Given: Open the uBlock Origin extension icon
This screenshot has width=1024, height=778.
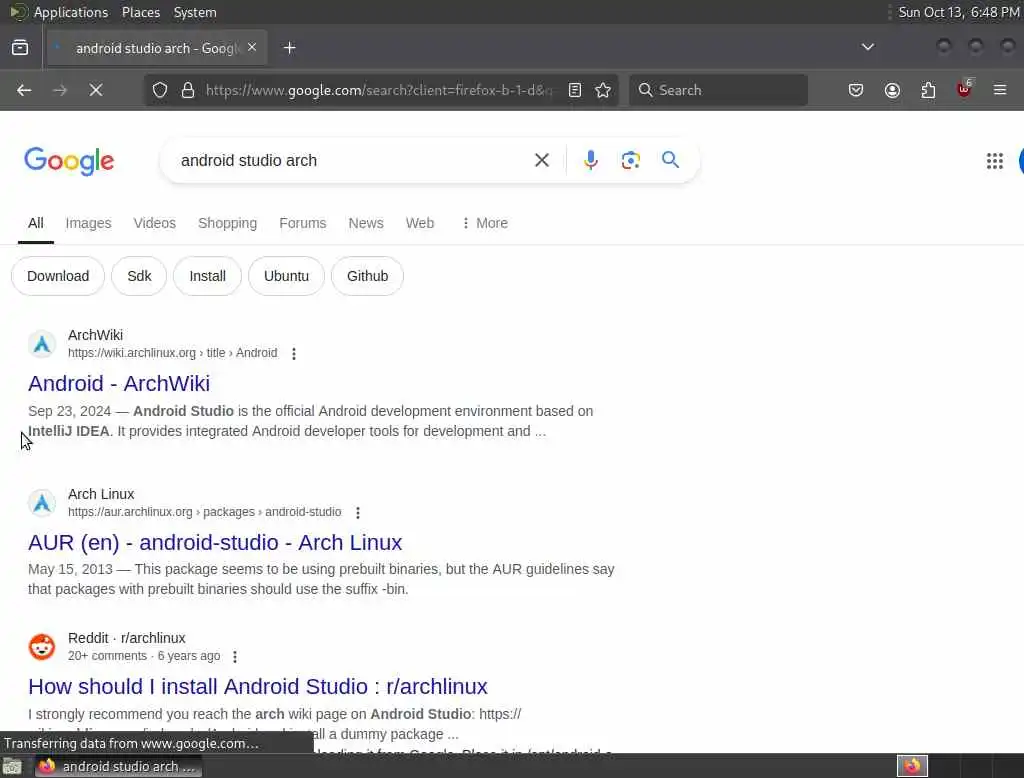Looking at the screenshot, I should pos(964,89).
